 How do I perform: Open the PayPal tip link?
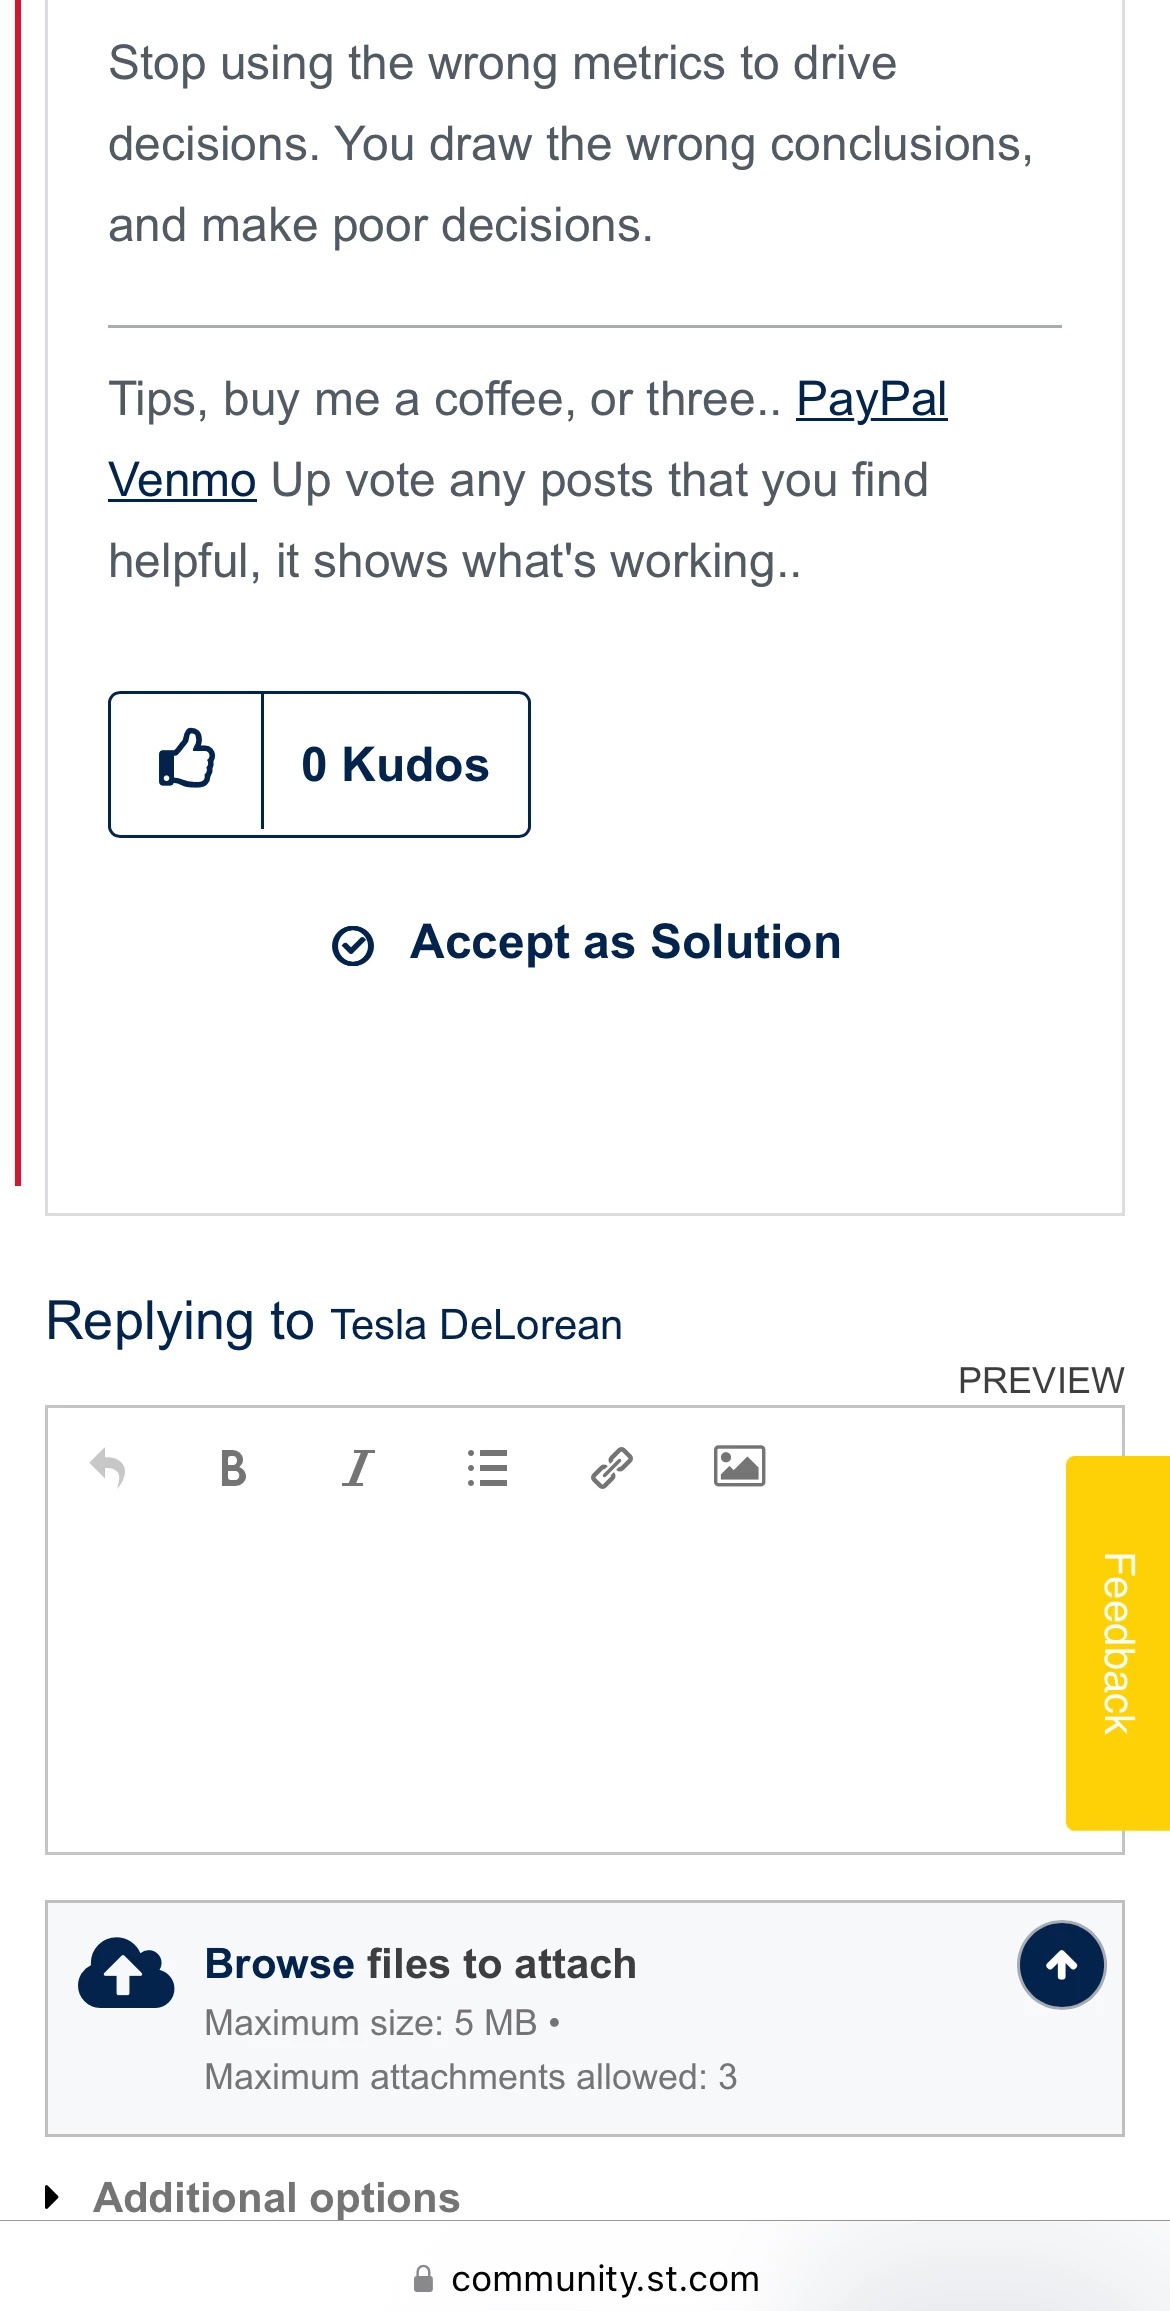871,400
